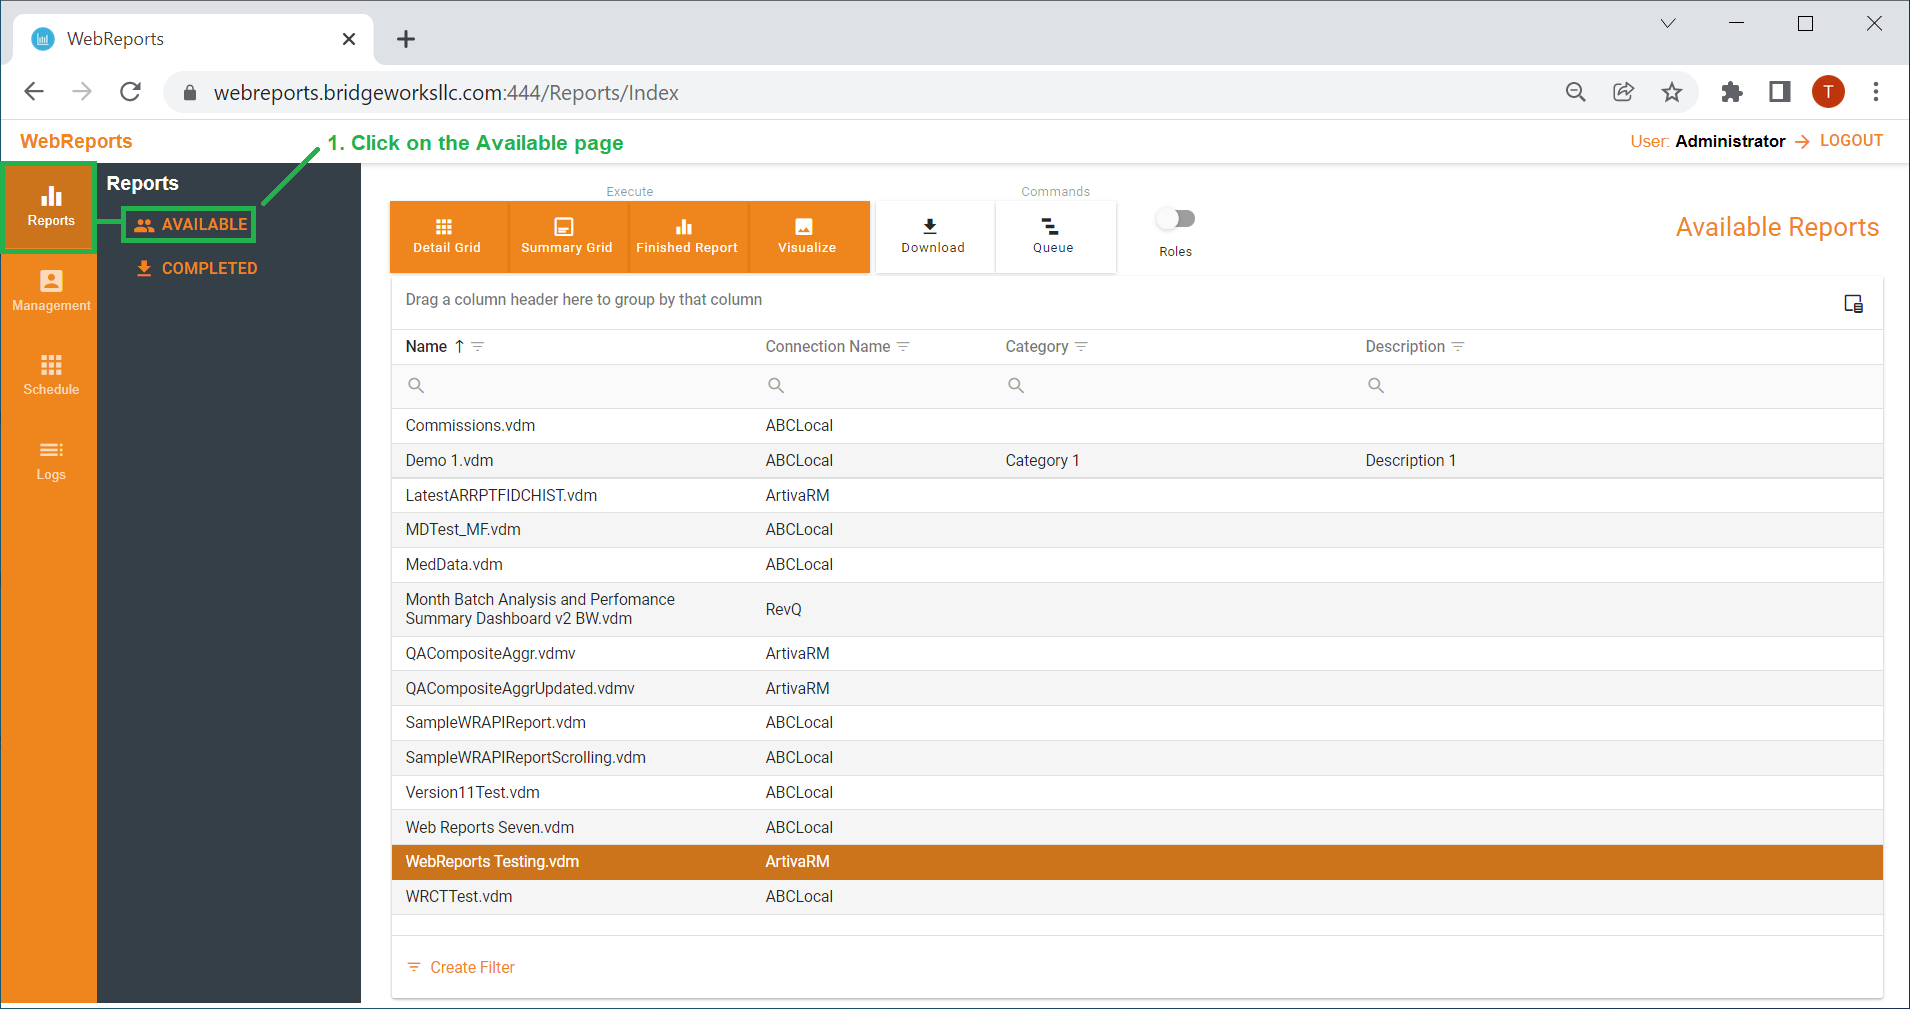Select the COMPLETED reports page
Image resolution: width=1910 pixels, height=1009 pixels.
197,268
